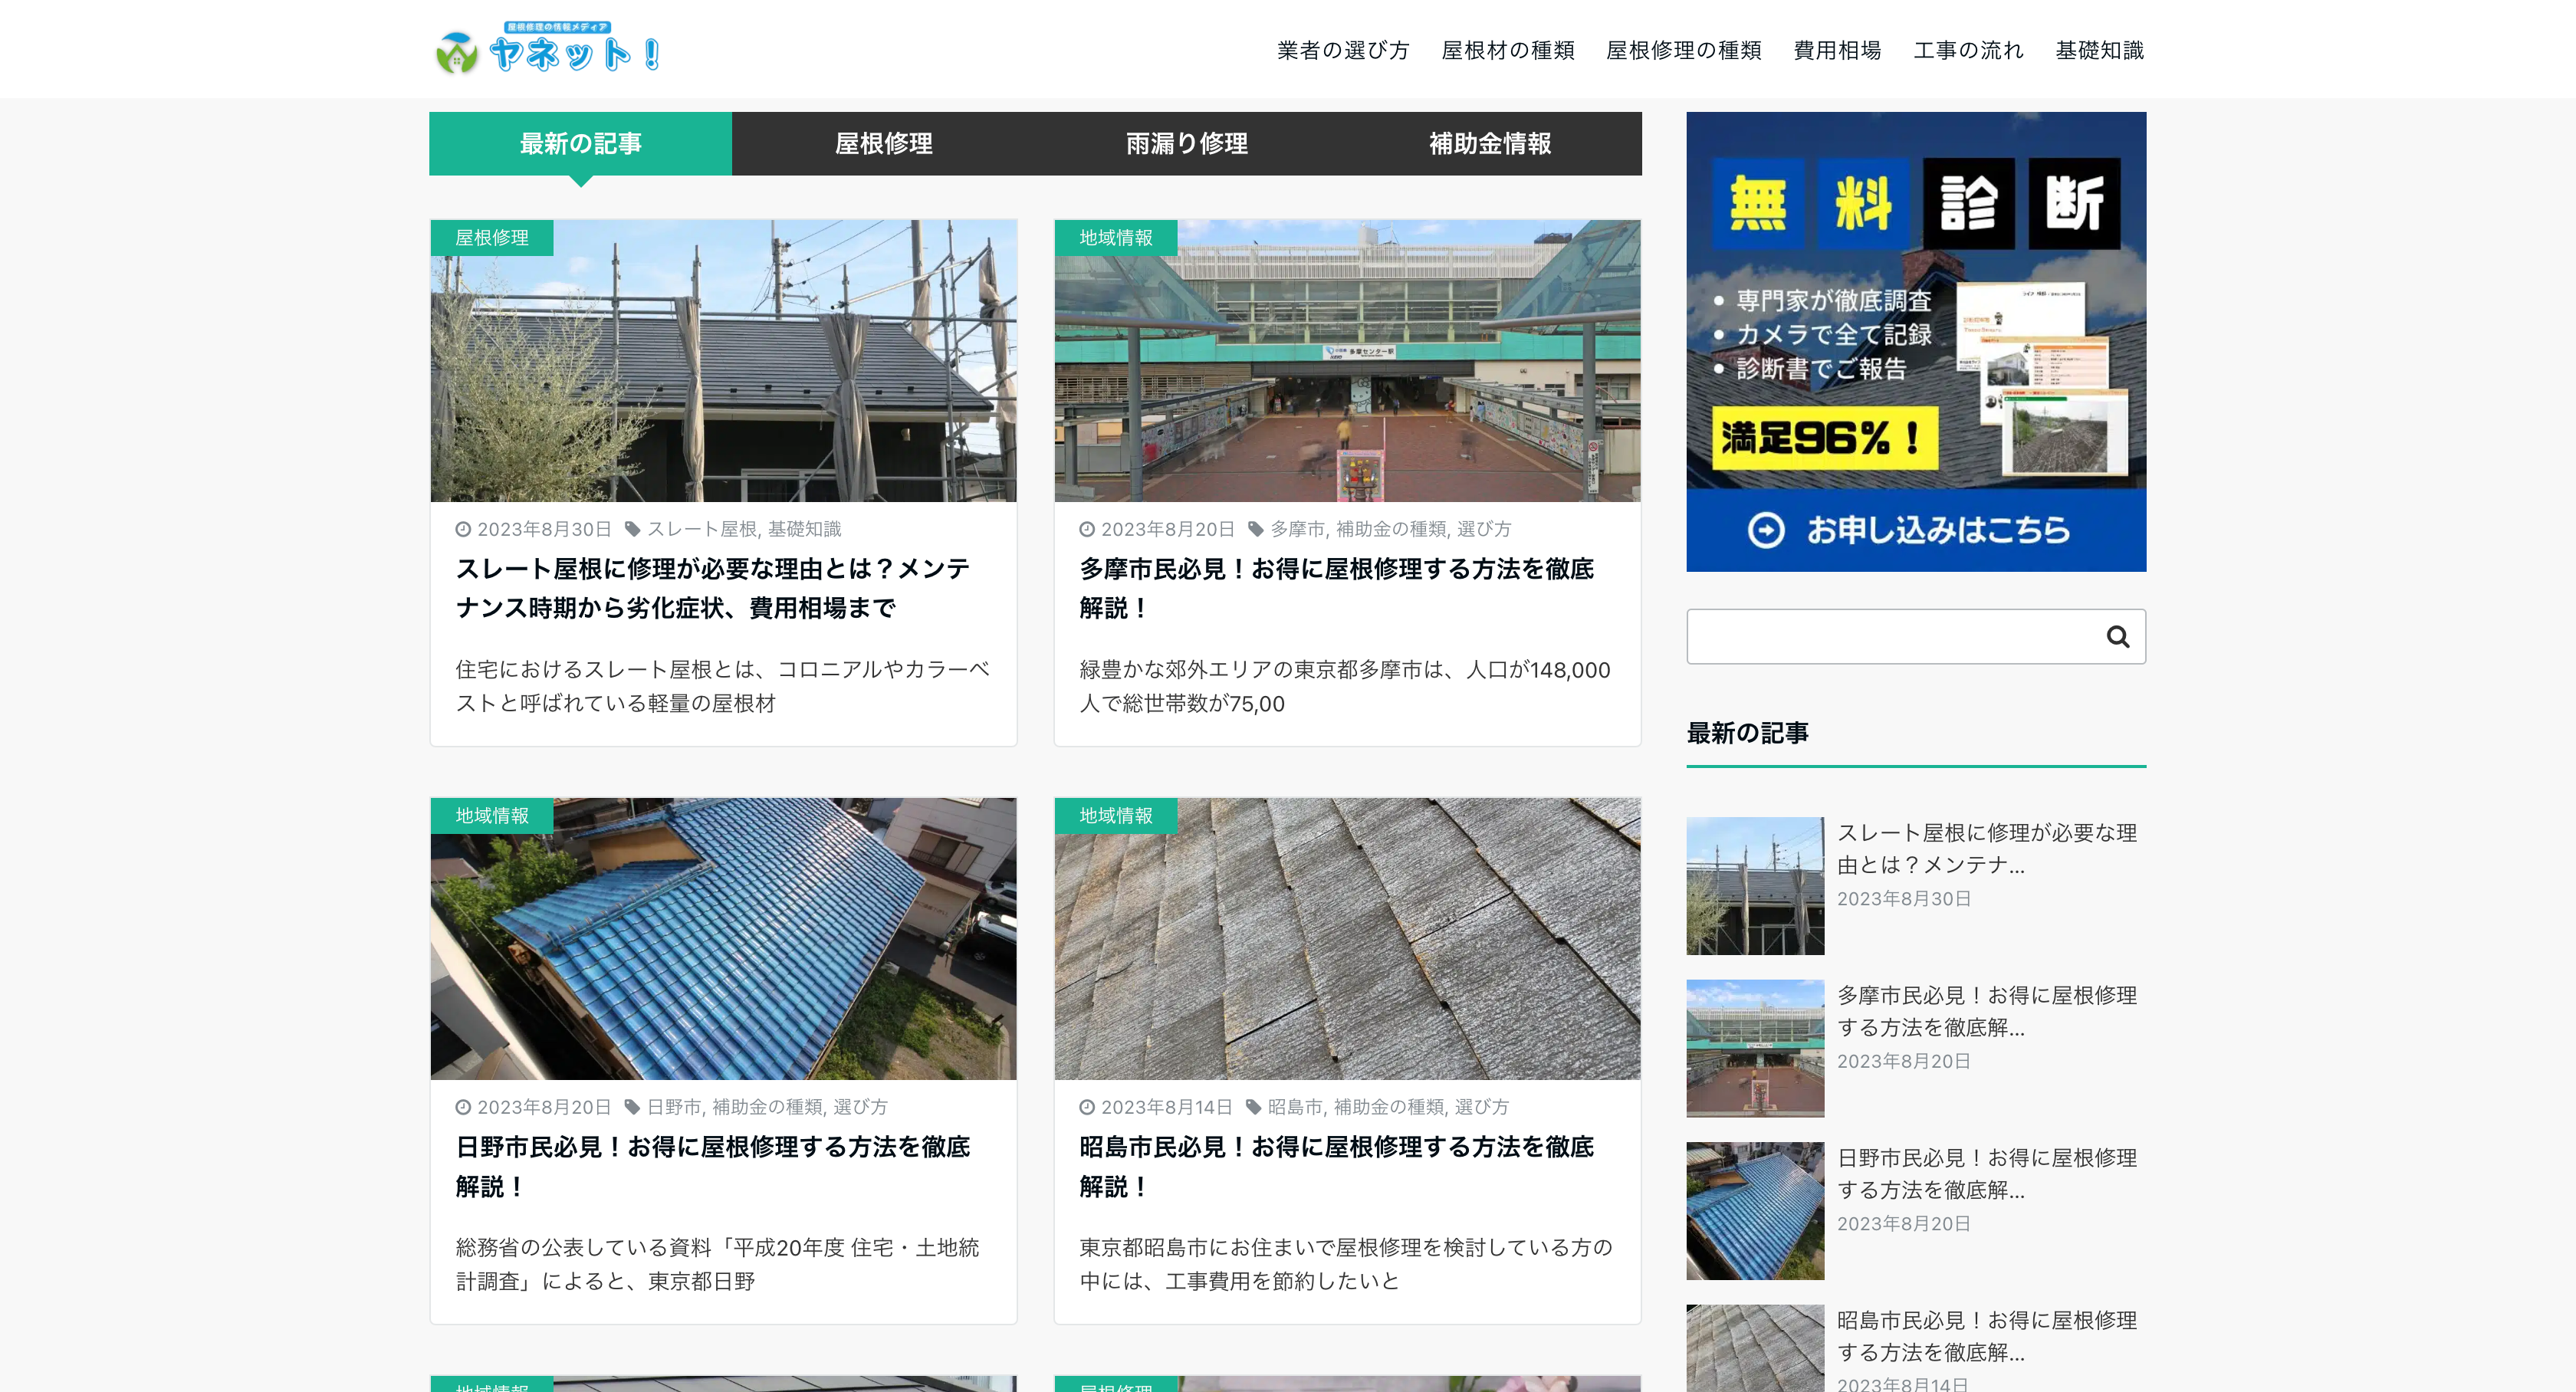Click the 日野市 tag link
The width and height of the screenshot is (2576, 1392).
point(673,1107)
